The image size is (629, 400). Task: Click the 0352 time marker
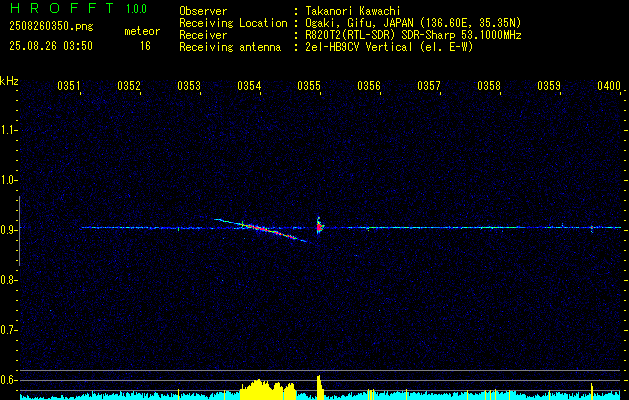click(129, 86)
